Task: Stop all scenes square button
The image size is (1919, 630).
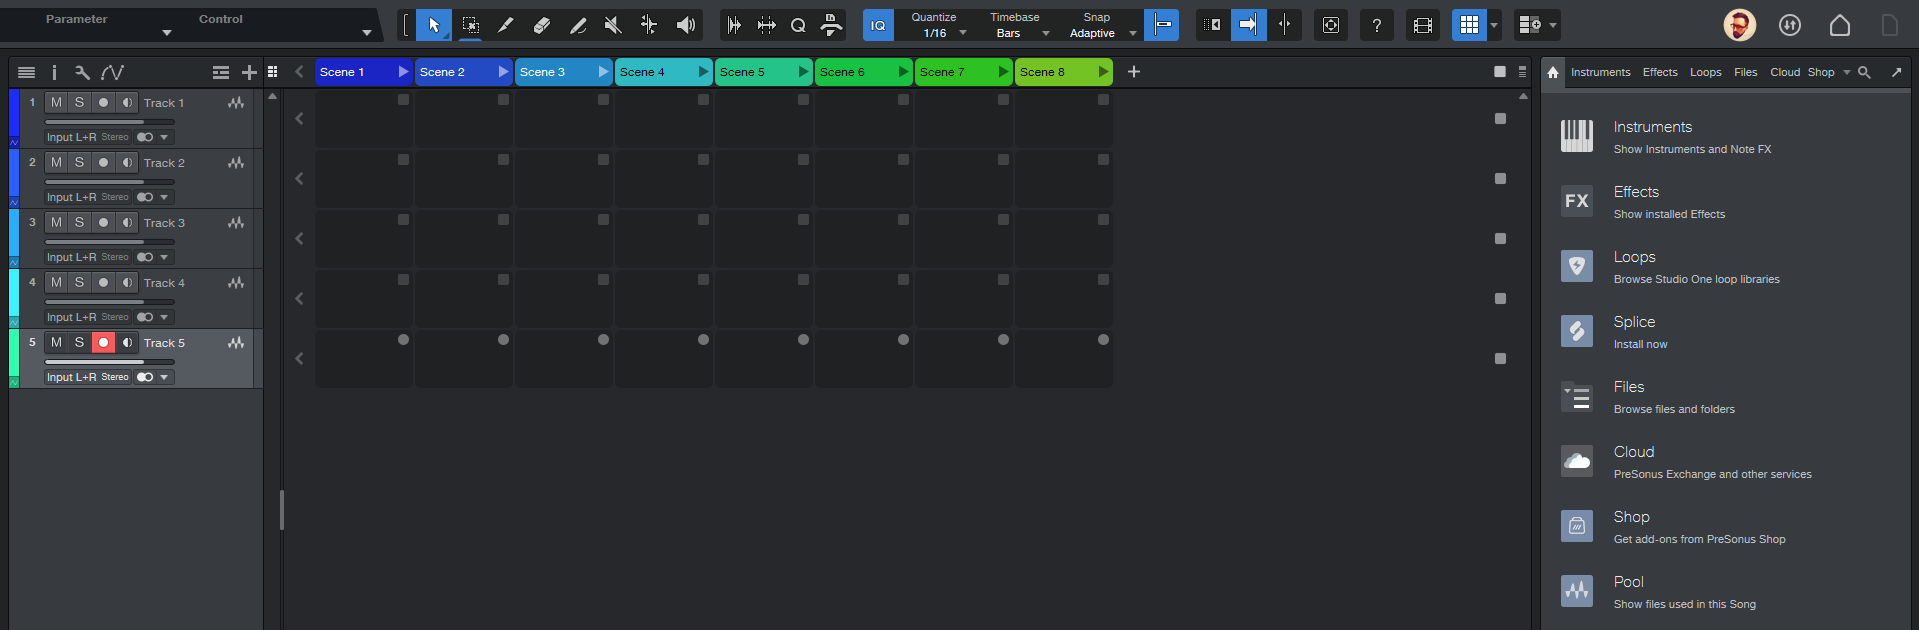Action: (x=1500, y=72)
